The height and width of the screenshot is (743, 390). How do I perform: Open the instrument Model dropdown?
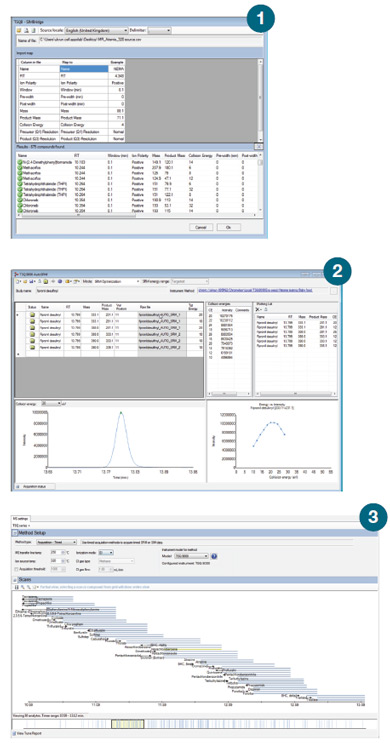pyautogui.click(x=191, y=555)
